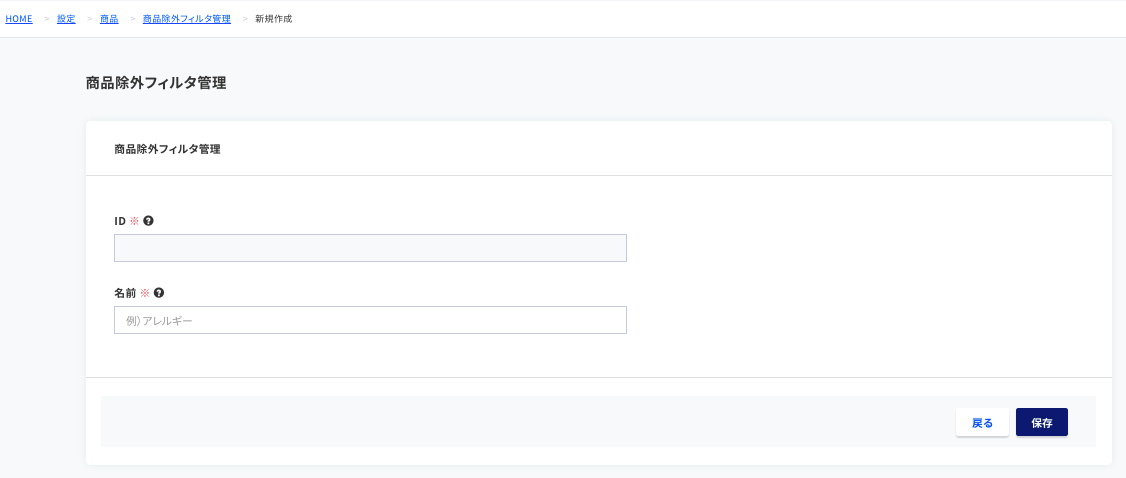The height and width of the screenshot is (478, 1126).
Task: Click the help icon next to ID
Action: 149,221
